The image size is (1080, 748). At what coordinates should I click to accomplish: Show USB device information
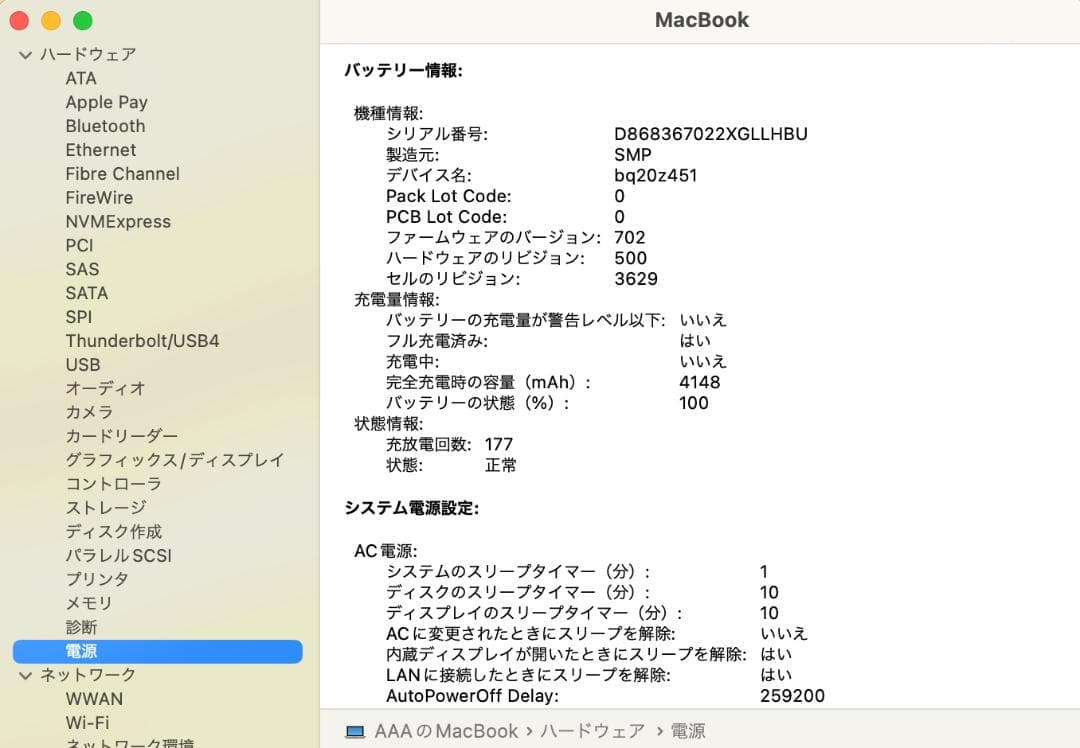(x=82, y=364)
